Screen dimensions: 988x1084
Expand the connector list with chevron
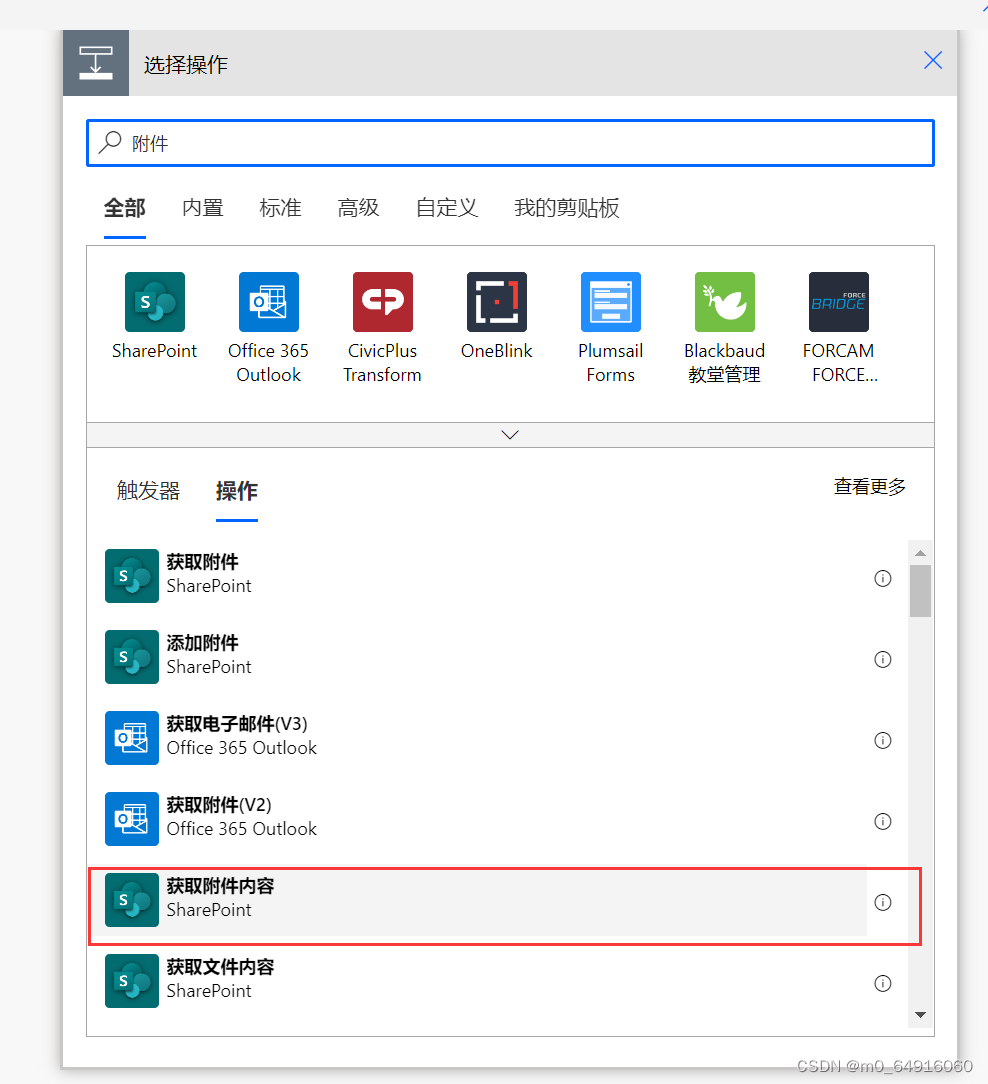510,435
